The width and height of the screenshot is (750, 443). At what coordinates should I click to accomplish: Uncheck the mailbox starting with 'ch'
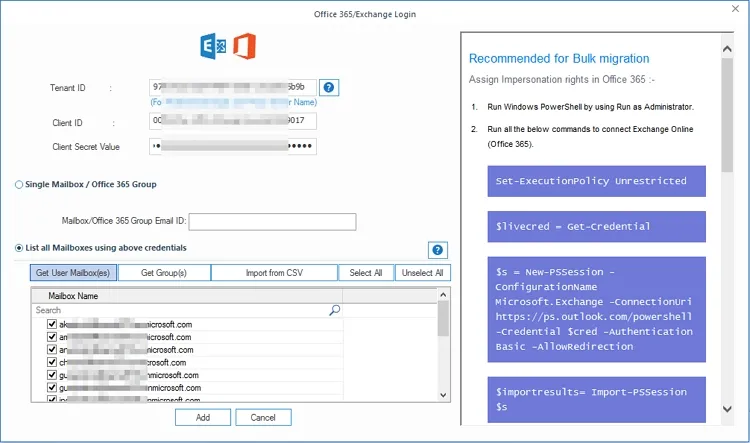pos(52,362)
